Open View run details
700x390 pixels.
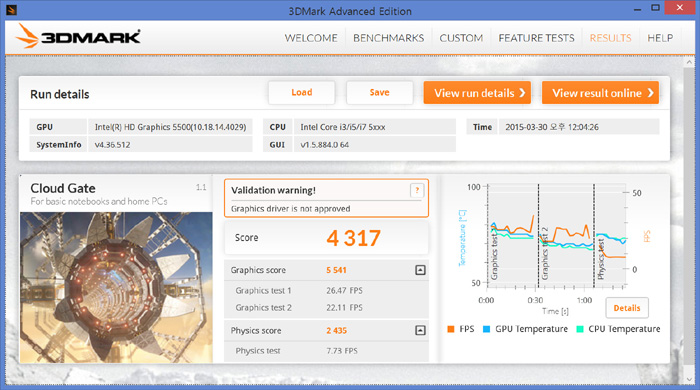pos(477,93)
